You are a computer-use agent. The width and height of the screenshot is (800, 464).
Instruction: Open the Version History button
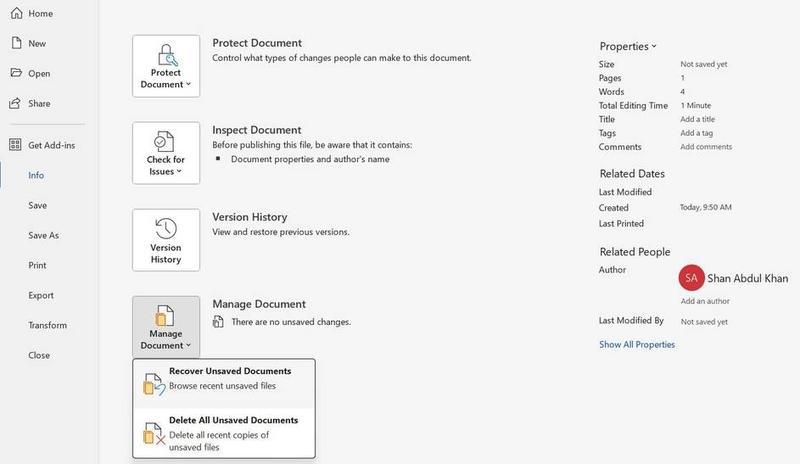coord(166,240)
